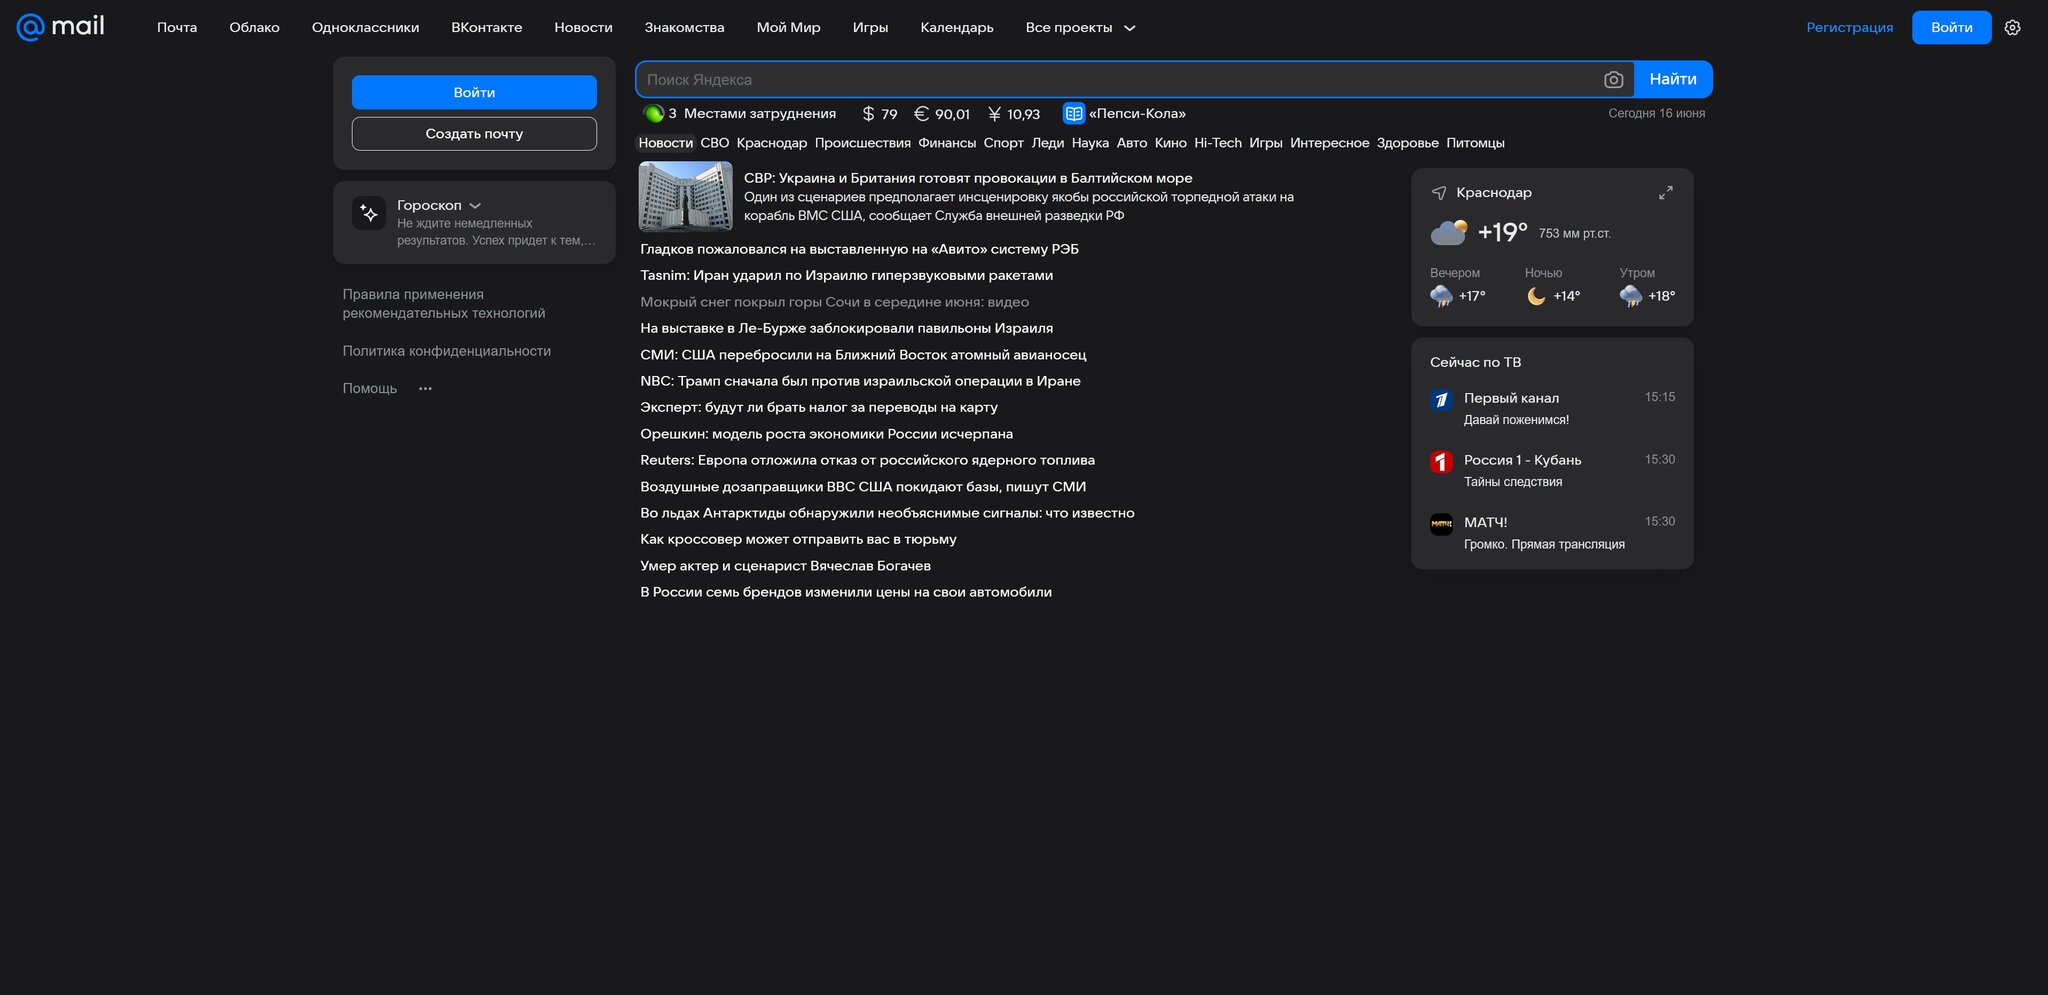Click the МАТЧ! channel logo
Viewport: 2048px width, 995px height.
(1441, 524)
